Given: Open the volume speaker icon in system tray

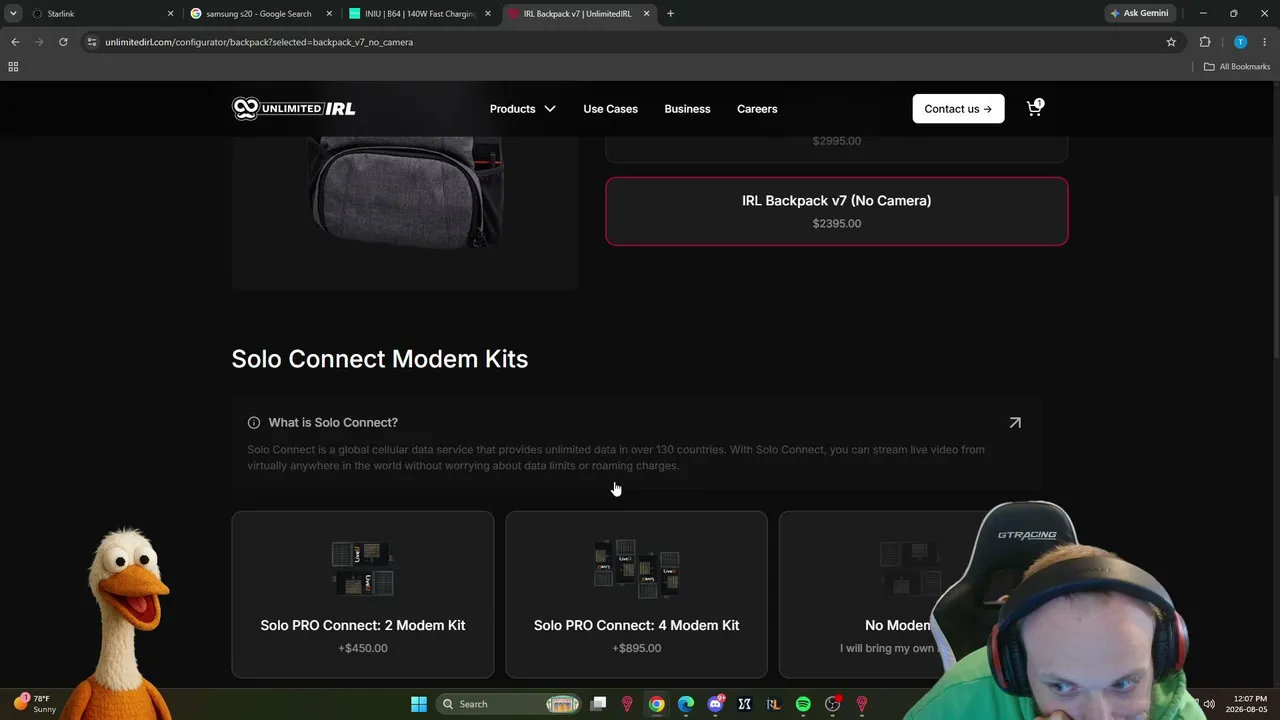Looking at the screenshot, I should (1209, 704).
